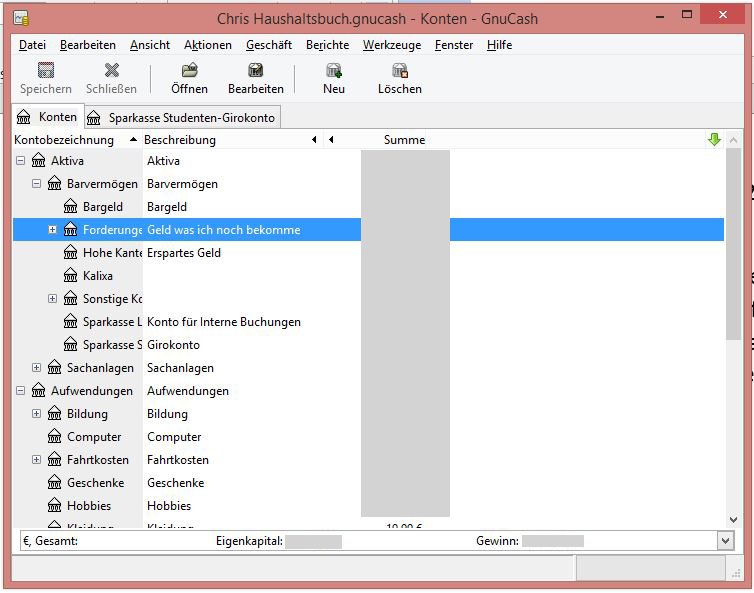Click the bank icon of Kalixa row
The width and height of the screenshot is (754, 593).
(70, 276)
